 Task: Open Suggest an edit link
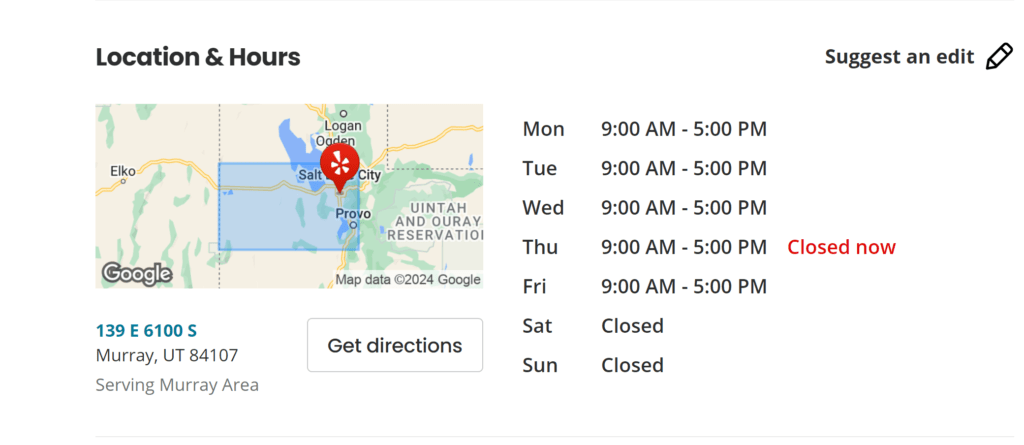[x=899, y=57]
